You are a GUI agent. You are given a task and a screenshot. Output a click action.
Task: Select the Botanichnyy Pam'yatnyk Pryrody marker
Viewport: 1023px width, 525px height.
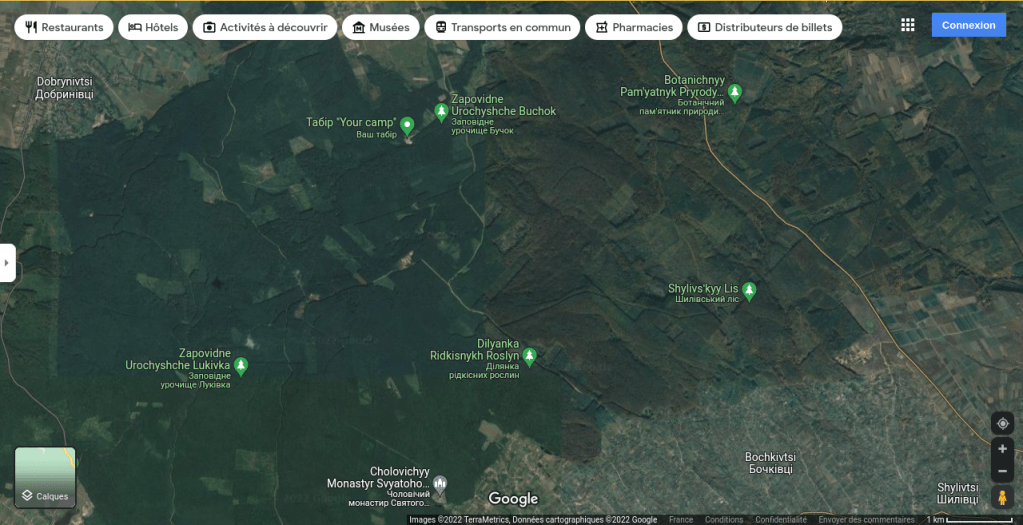pyautogui.click(x=735, y=93)
